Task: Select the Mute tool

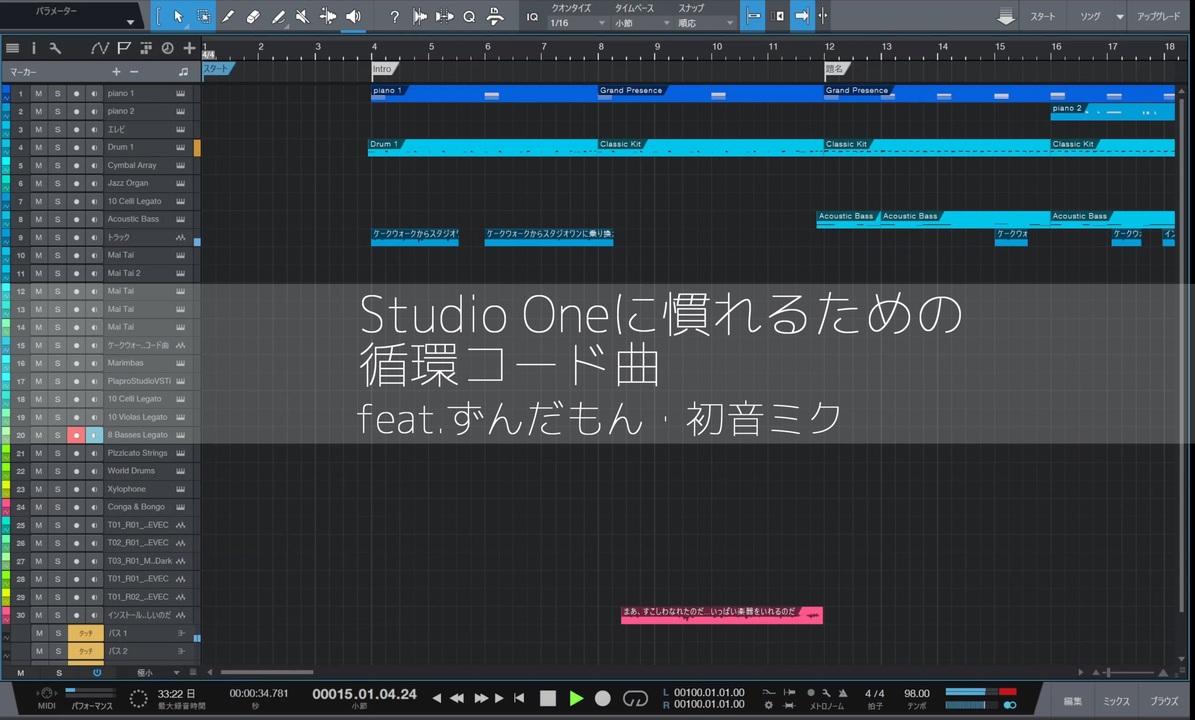Action: pyautogui.click(x=303, y=16)
